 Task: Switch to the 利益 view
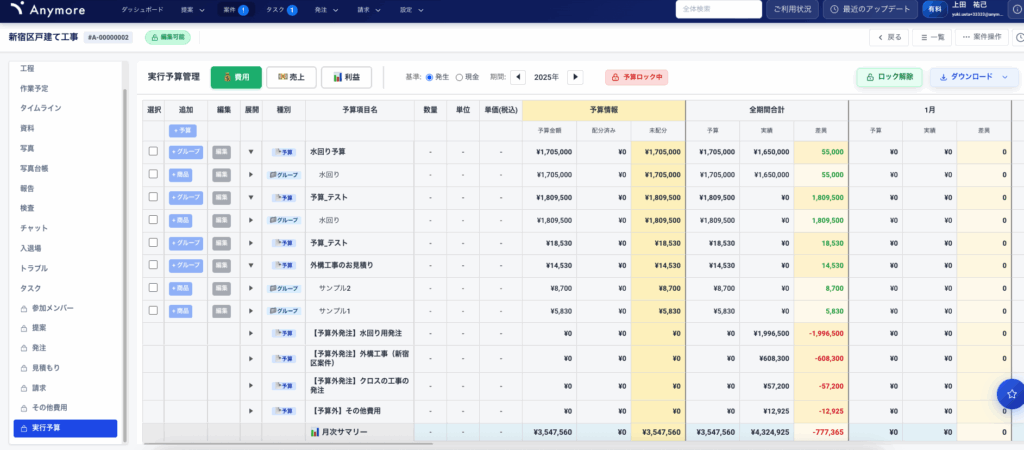[x=346, y=77]
